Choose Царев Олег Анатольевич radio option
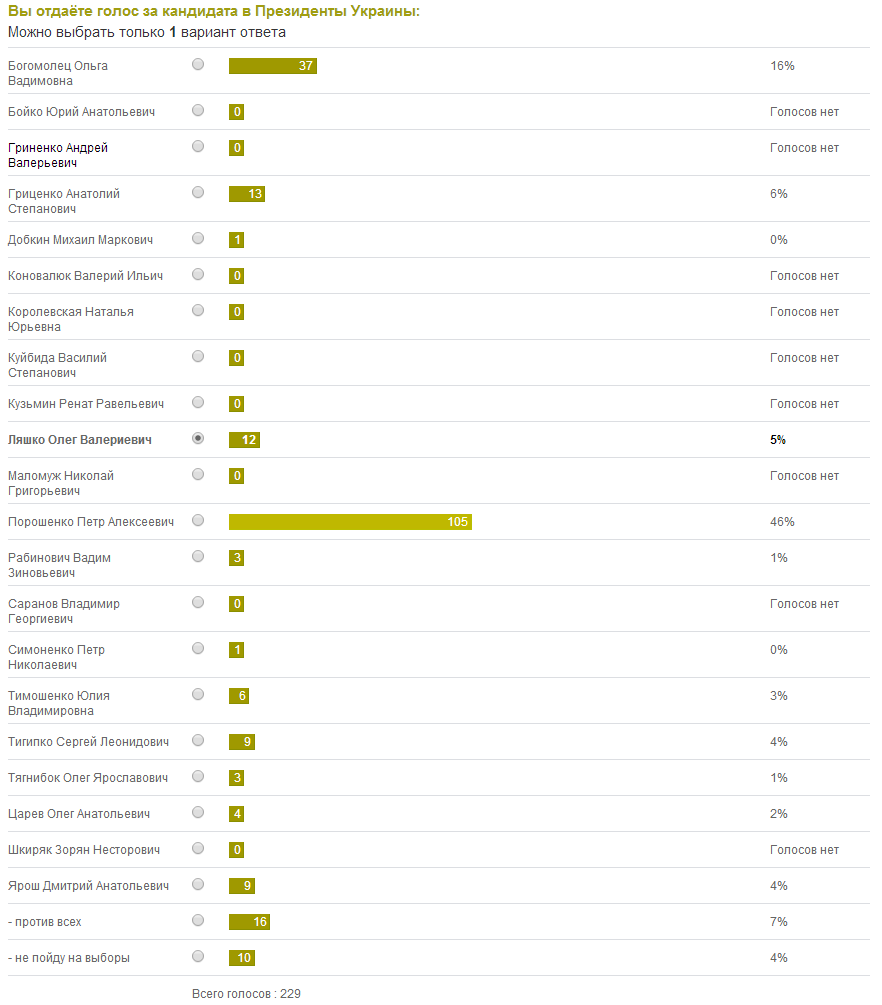The width and height of the screenshot is (882, 1005). [198, 812]
